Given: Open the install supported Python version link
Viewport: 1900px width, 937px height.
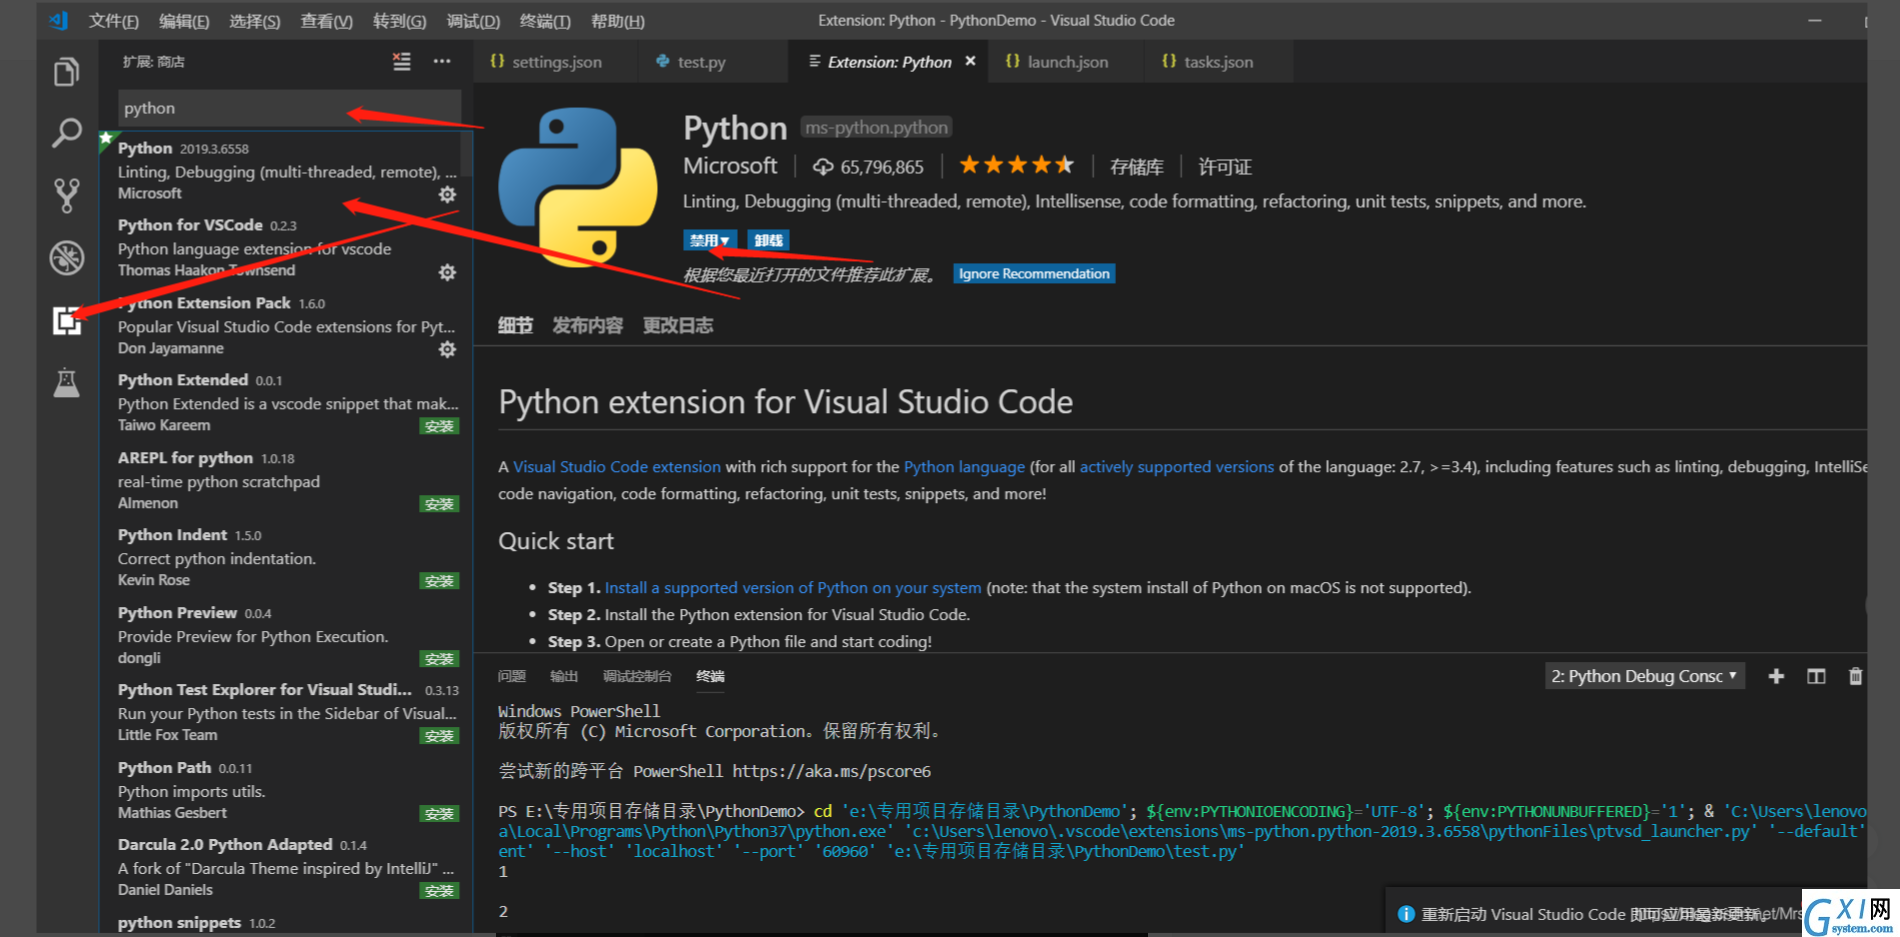Looking at the screenshot, I should (793, 588).
